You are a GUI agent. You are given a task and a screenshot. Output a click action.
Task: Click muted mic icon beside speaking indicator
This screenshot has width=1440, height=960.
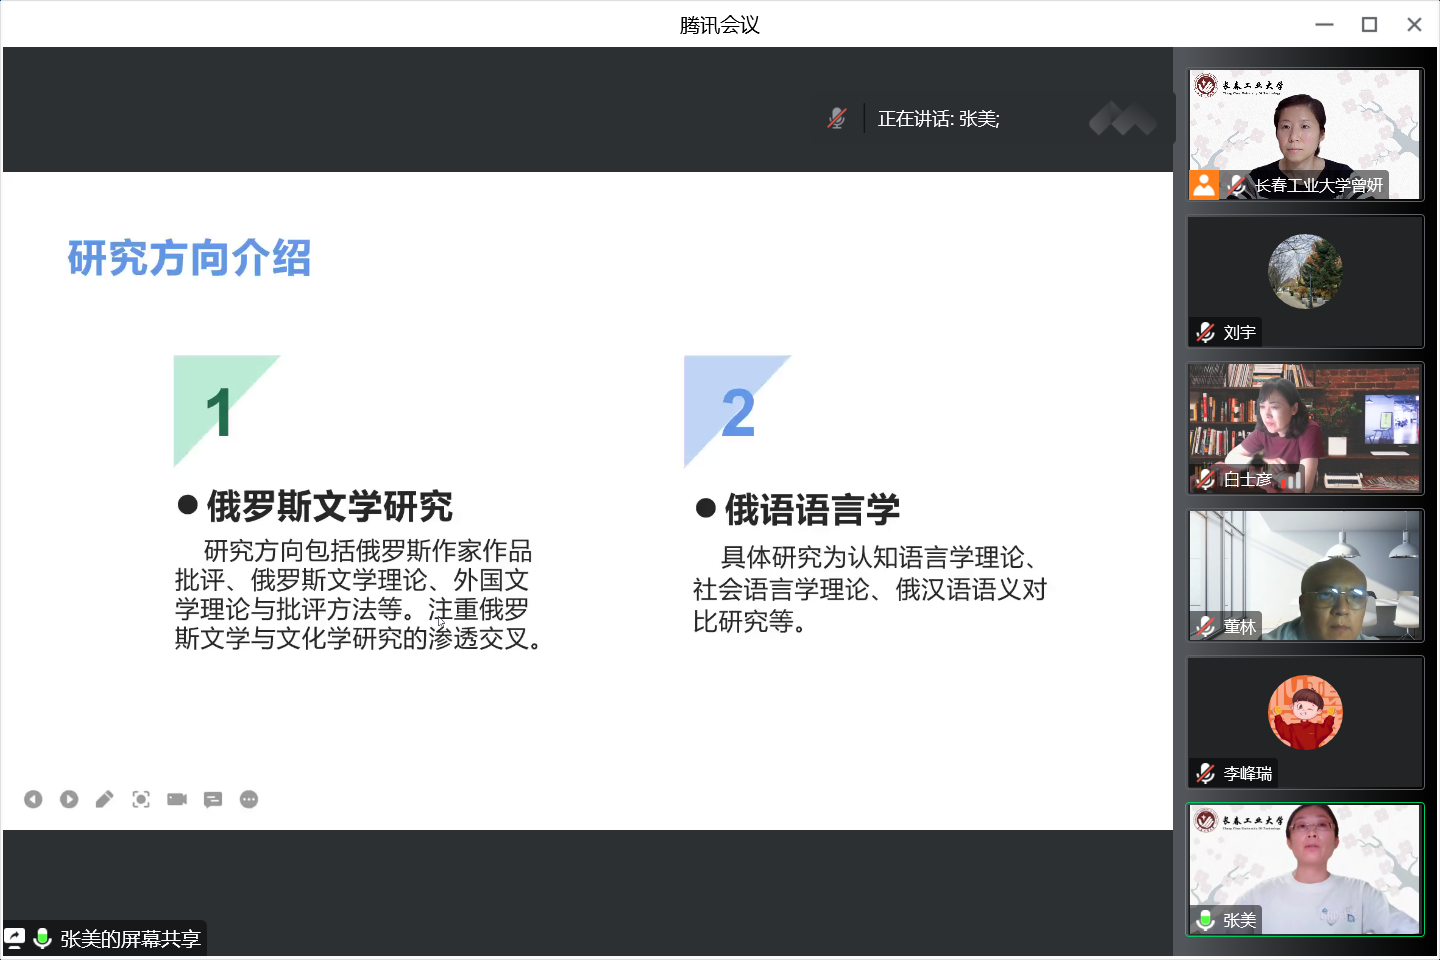837,119
